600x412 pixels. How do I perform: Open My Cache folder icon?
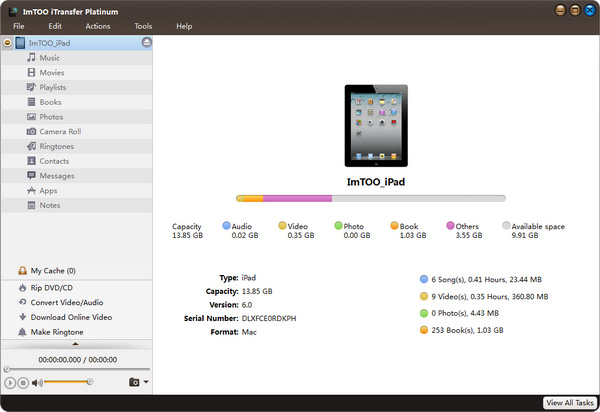click(23, 270)
